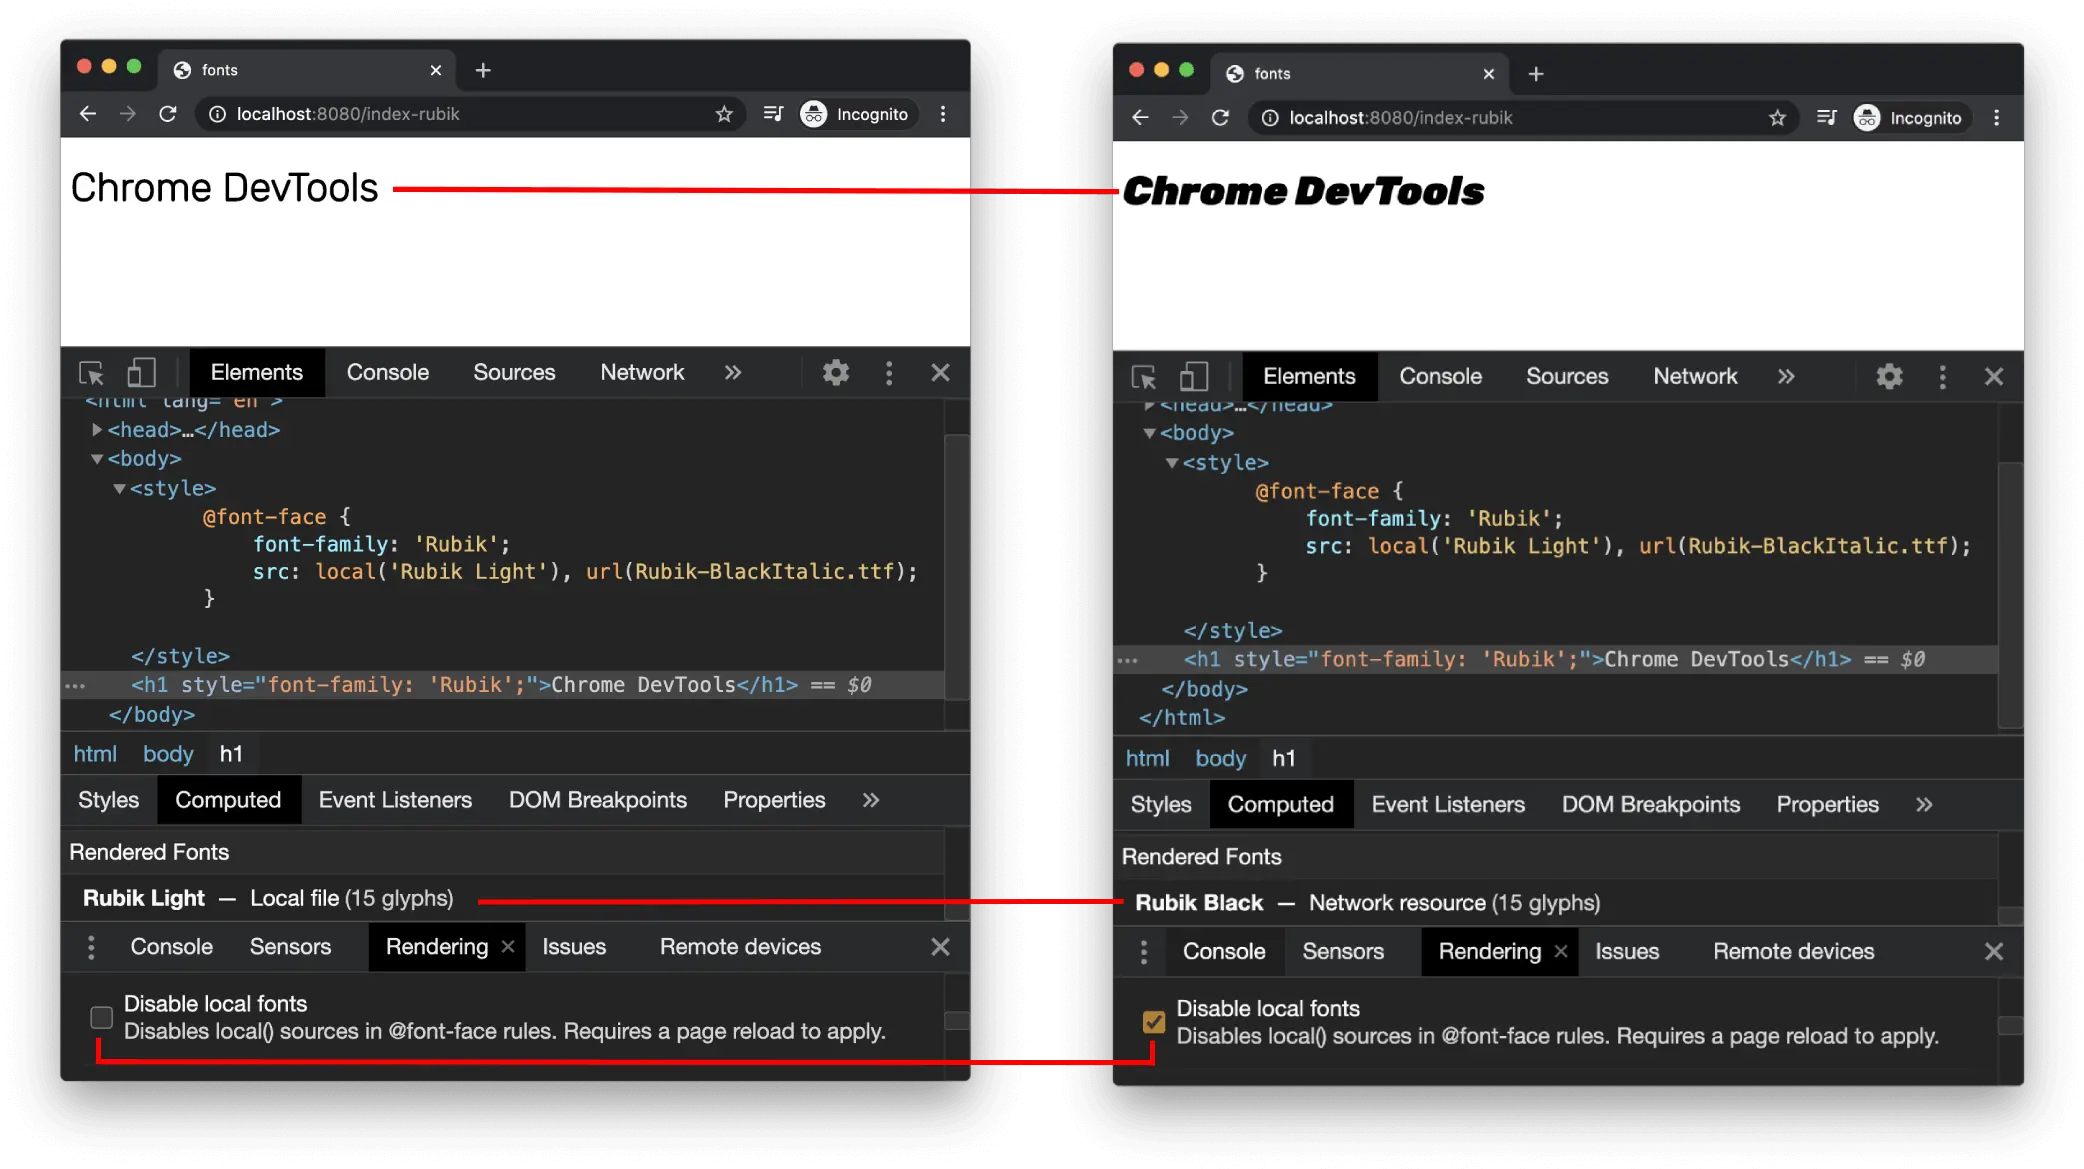Screen dimensions: 2084x1169
Task: Collapse style element in right Elements tree
Action: point(1172,463)
